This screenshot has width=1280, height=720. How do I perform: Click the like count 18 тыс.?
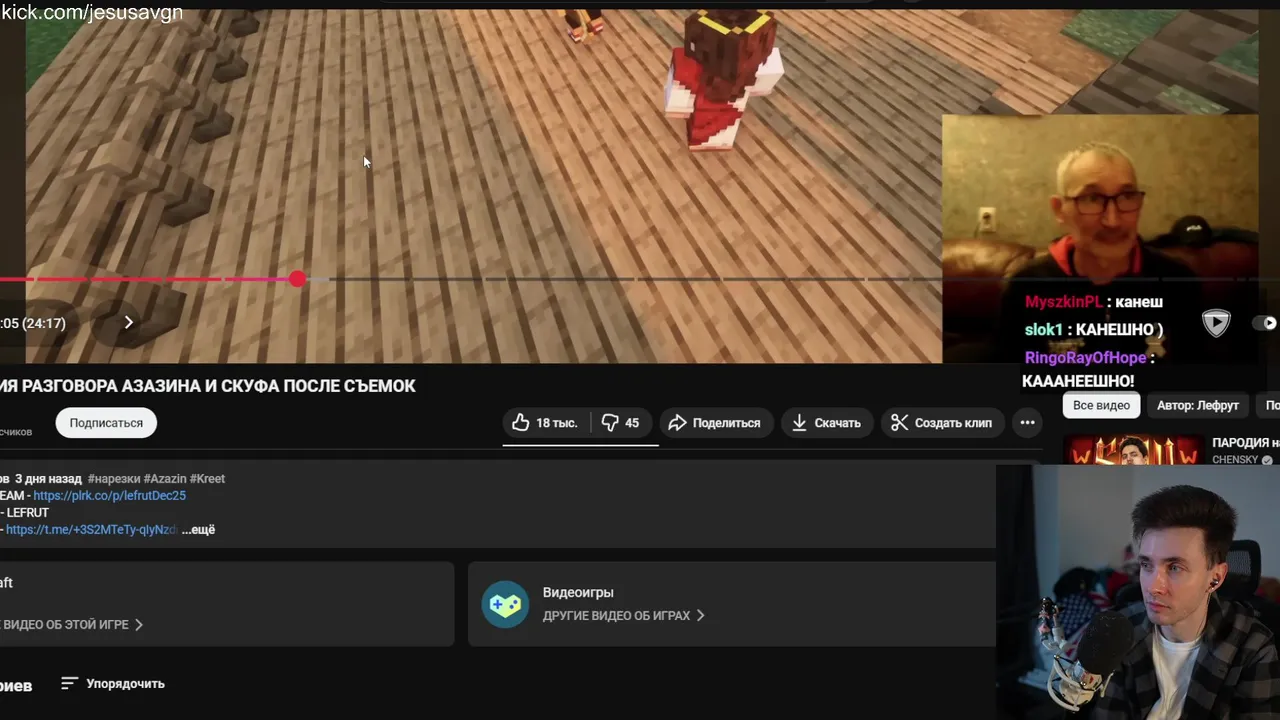click(x=556, y=423)
